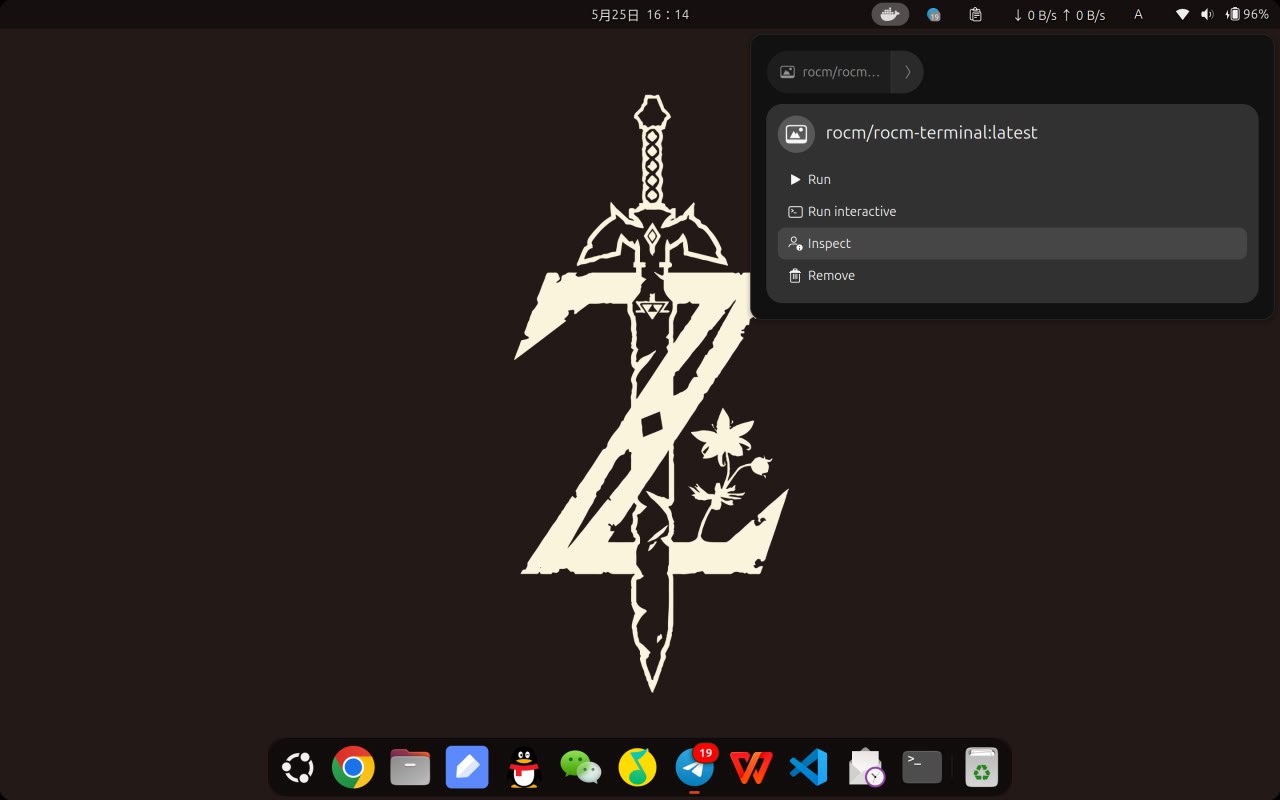The width and height of the screenshot is (1280, 800).
Task: Open the clipboard manager indicator
Action: tap(975, 14)
